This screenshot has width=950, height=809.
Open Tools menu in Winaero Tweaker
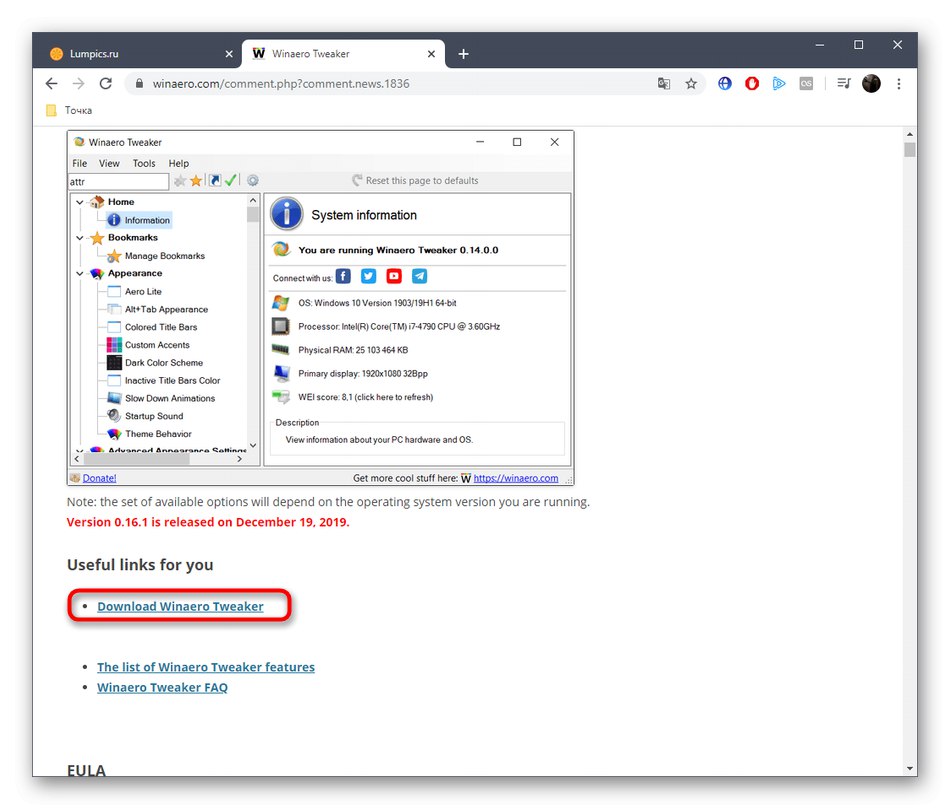144,163
